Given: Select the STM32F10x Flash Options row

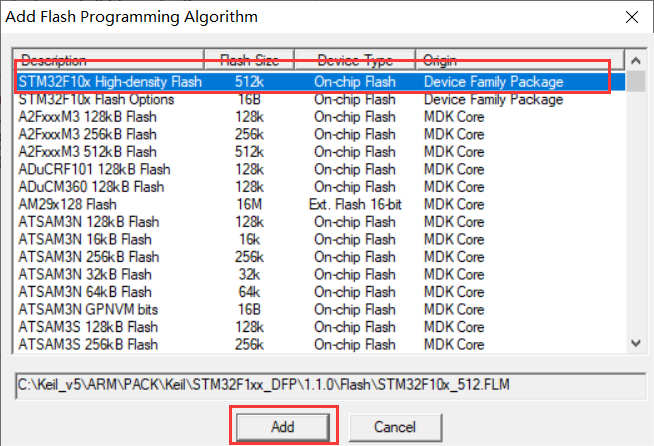Looking at the screenshot, I should (320, 99).
